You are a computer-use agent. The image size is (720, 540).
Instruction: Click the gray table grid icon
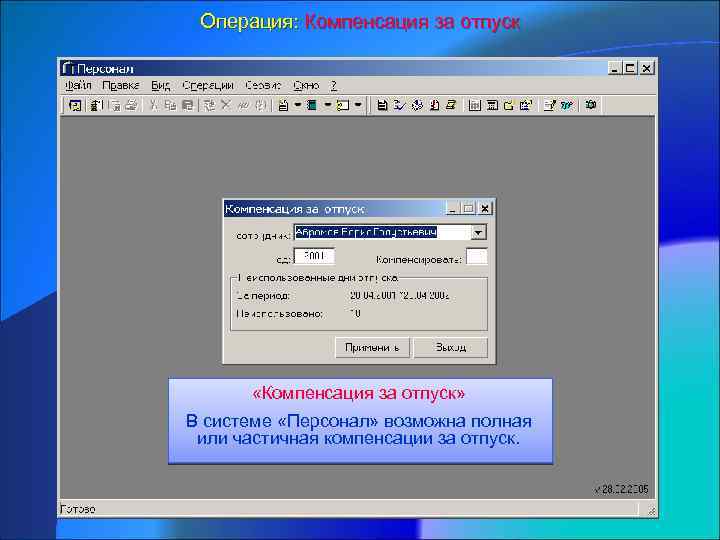click(x=475, y=105)
